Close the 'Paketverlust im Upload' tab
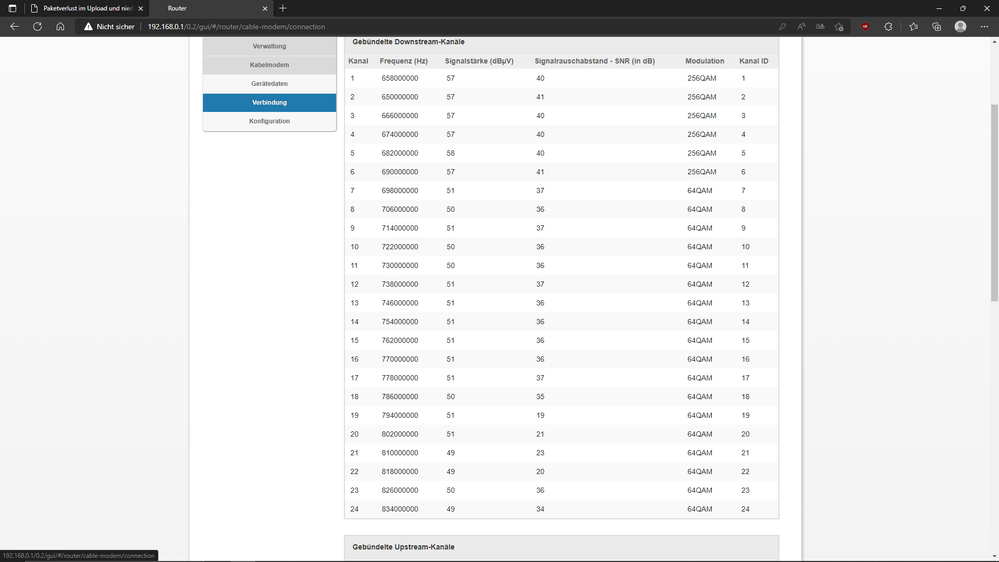This screenshot has width=999, height=562. (141, 8)
